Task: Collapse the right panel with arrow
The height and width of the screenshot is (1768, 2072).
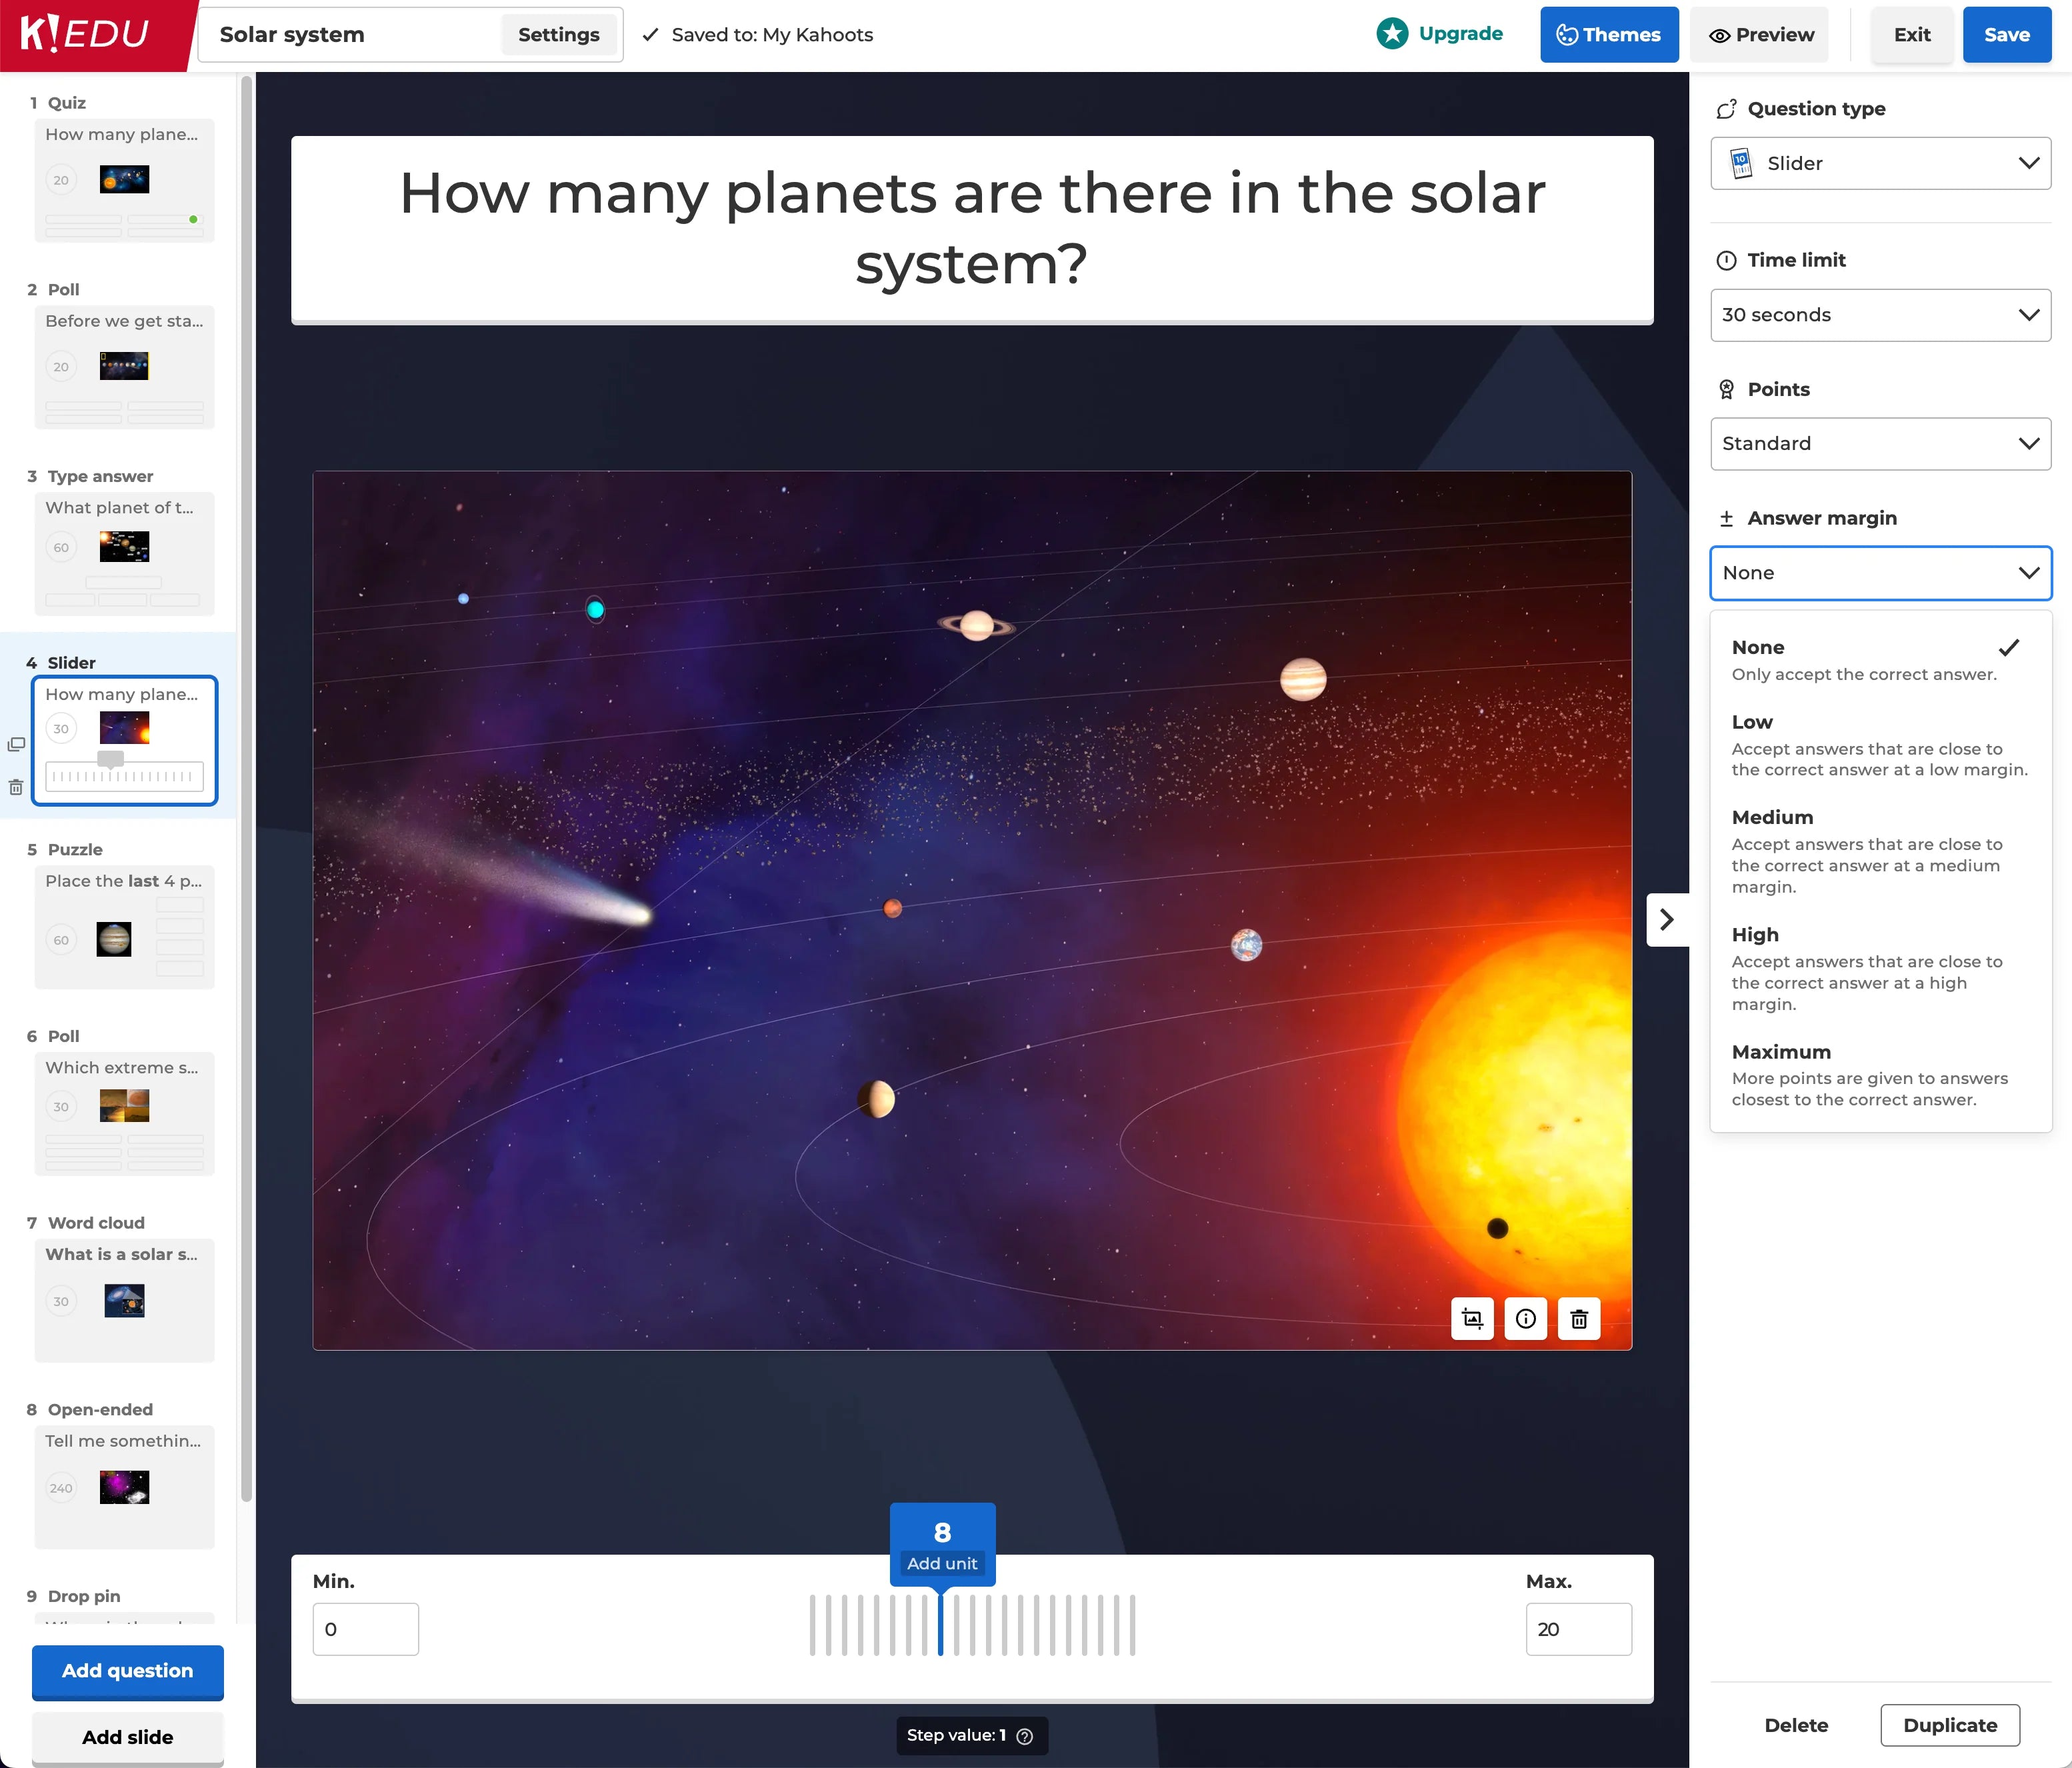Action: click(1666, 919)
